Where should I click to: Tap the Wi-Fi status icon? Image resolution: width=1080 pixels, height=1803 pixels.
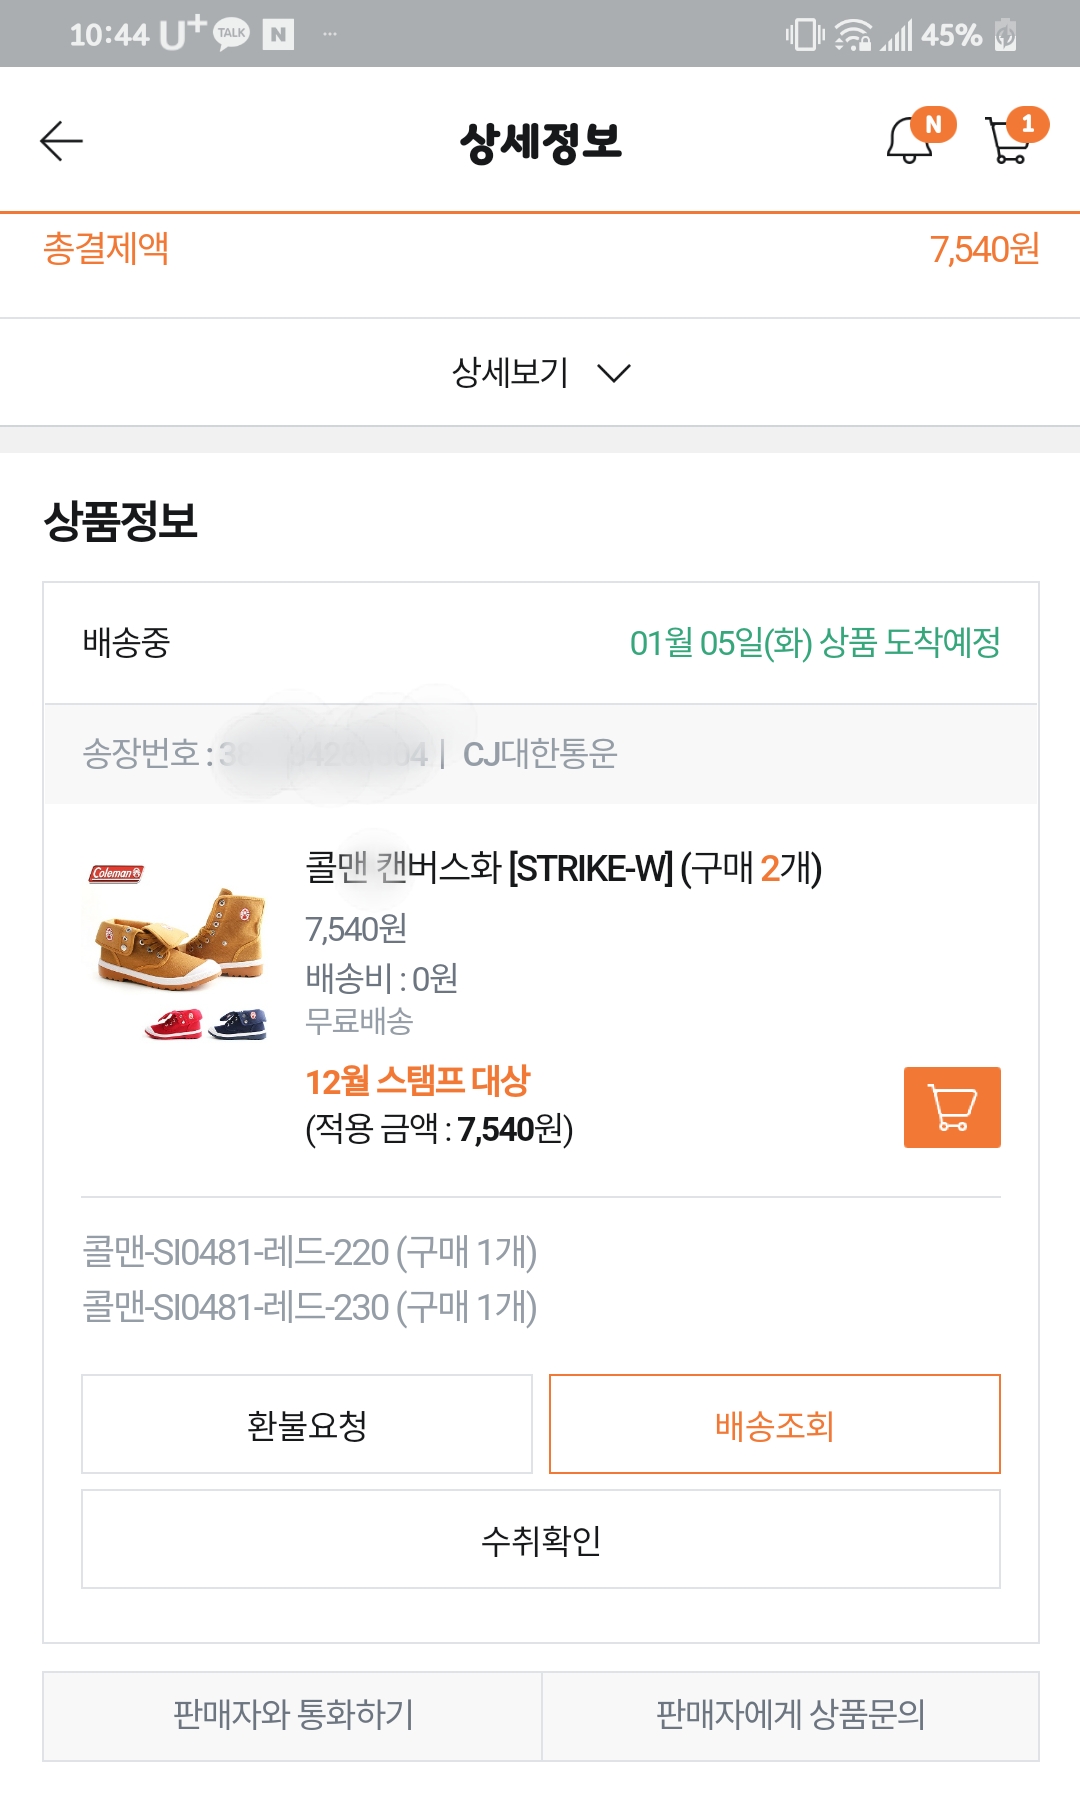[853, 35]
